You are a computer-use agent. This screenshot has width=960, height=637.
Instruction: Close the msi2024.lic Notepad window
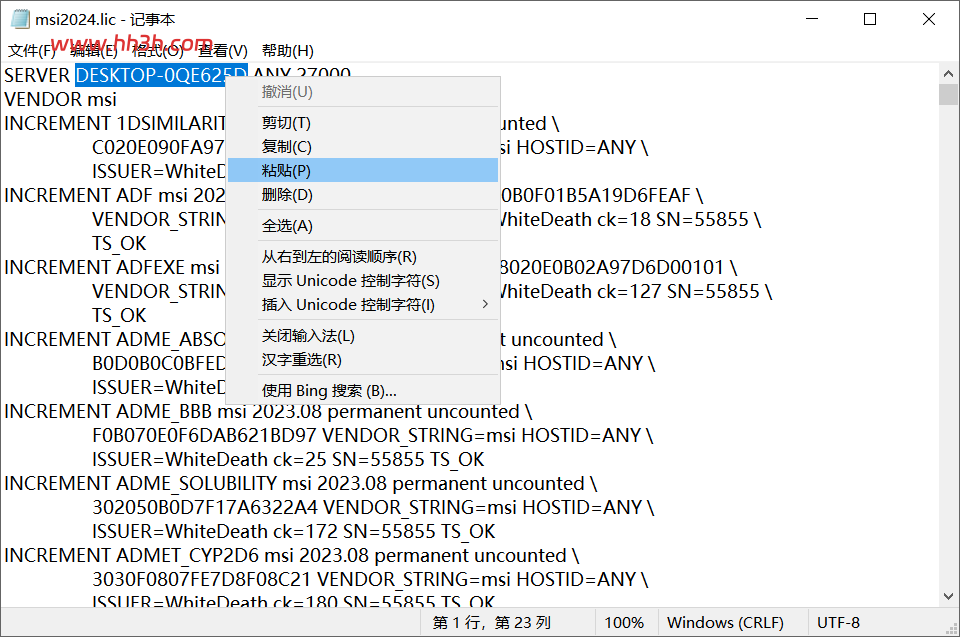928,19
